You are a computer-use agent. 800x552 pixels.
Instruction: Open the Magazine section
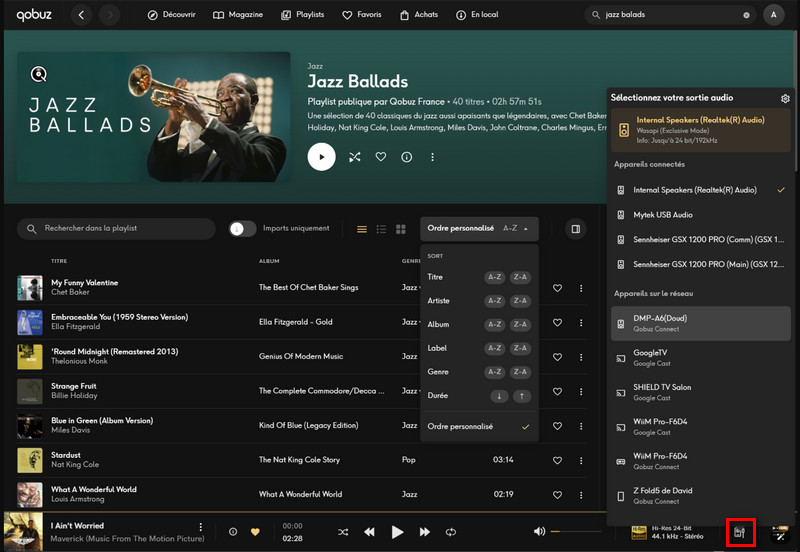point(238,15)
